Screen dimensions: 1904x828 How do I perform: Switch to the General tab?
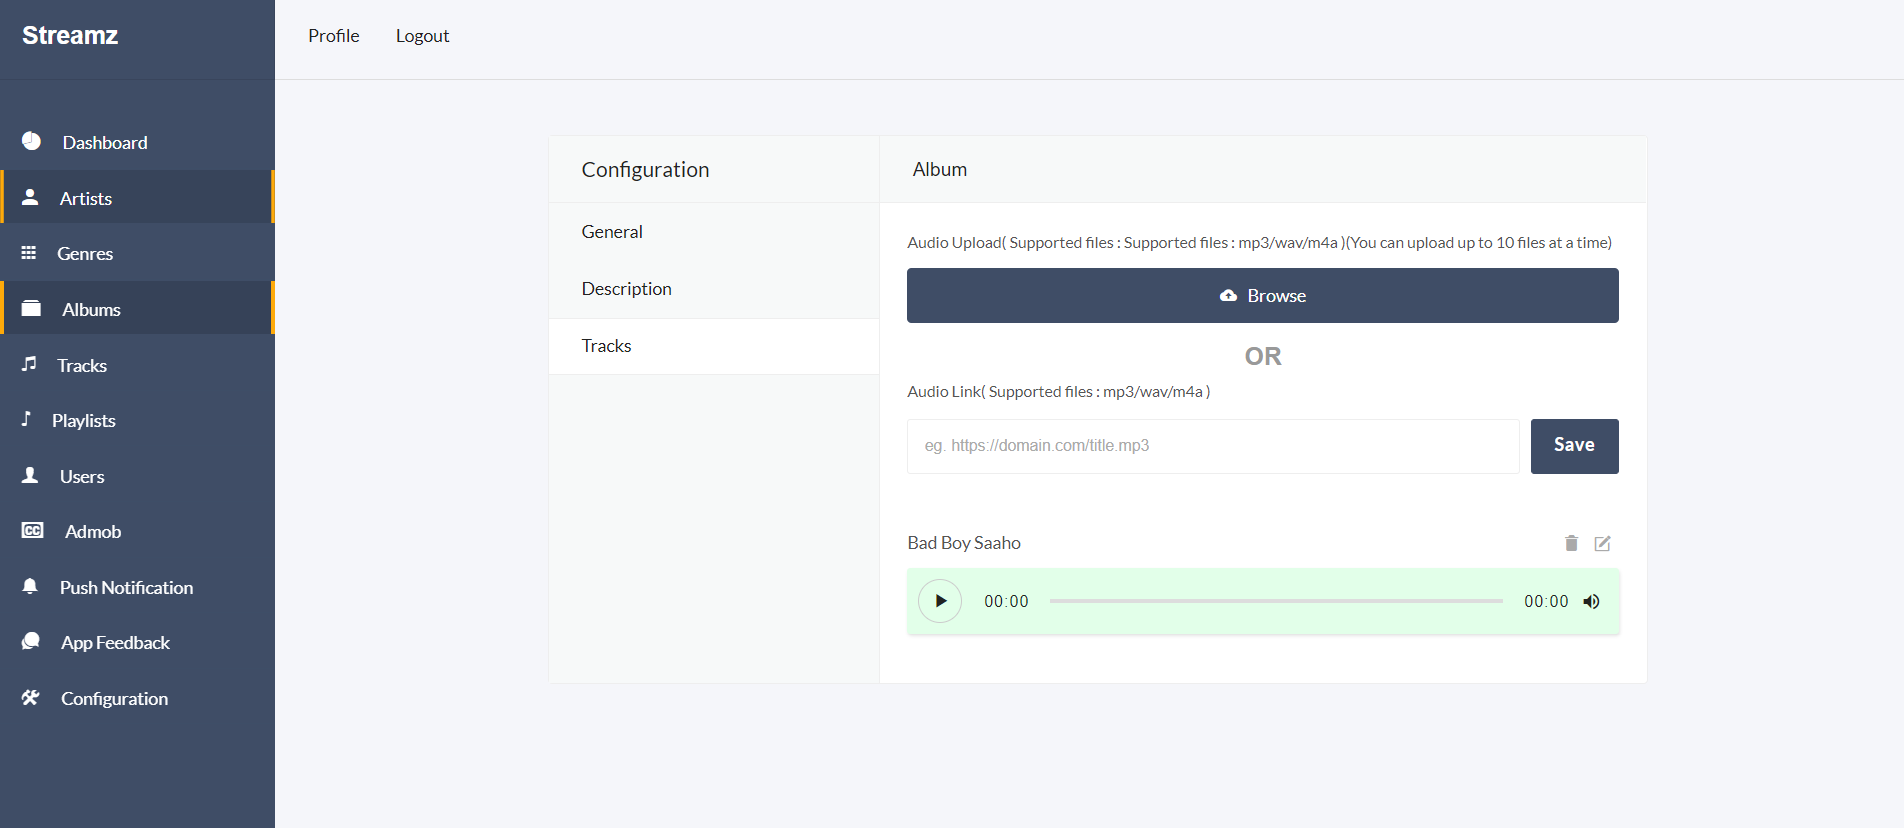point(612,232)
